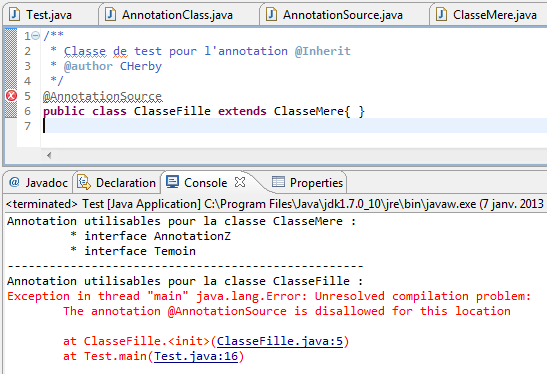Open the Declaration view tab
Image resolution: width=547 pixels, height=374 pixels.
click(117, 182)
